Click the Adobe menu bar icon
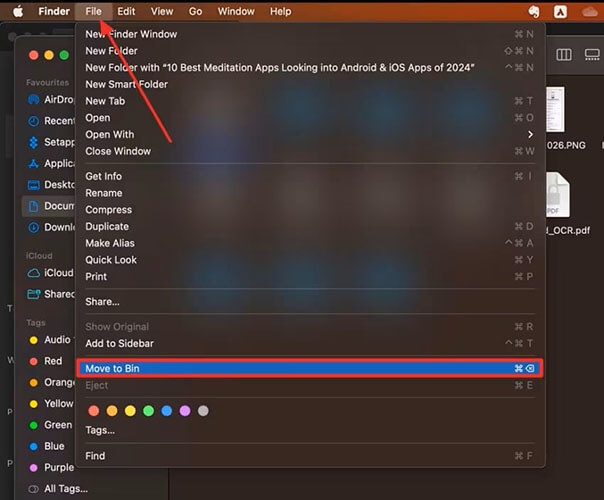The height and width of the screenshot is (500, 604). (x=560, y=12)
